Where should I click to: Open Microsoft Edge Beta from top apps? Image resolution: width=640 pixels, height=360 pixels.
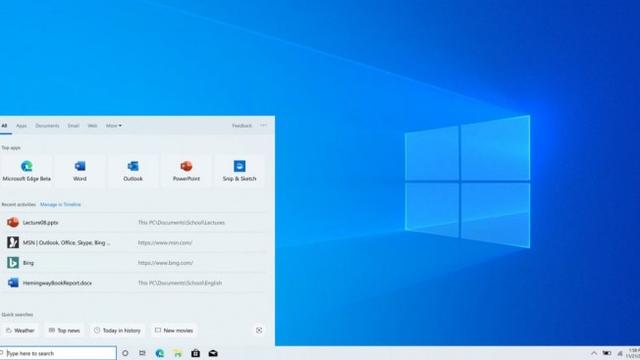[27, 171]
